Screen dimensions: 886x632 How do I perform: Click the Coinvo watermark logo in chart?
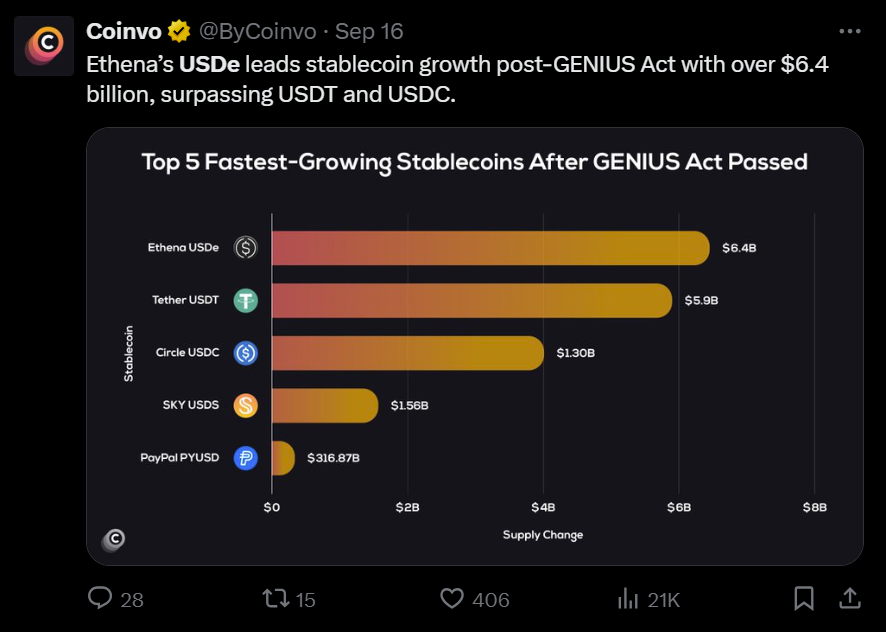[x=114, y=539]
